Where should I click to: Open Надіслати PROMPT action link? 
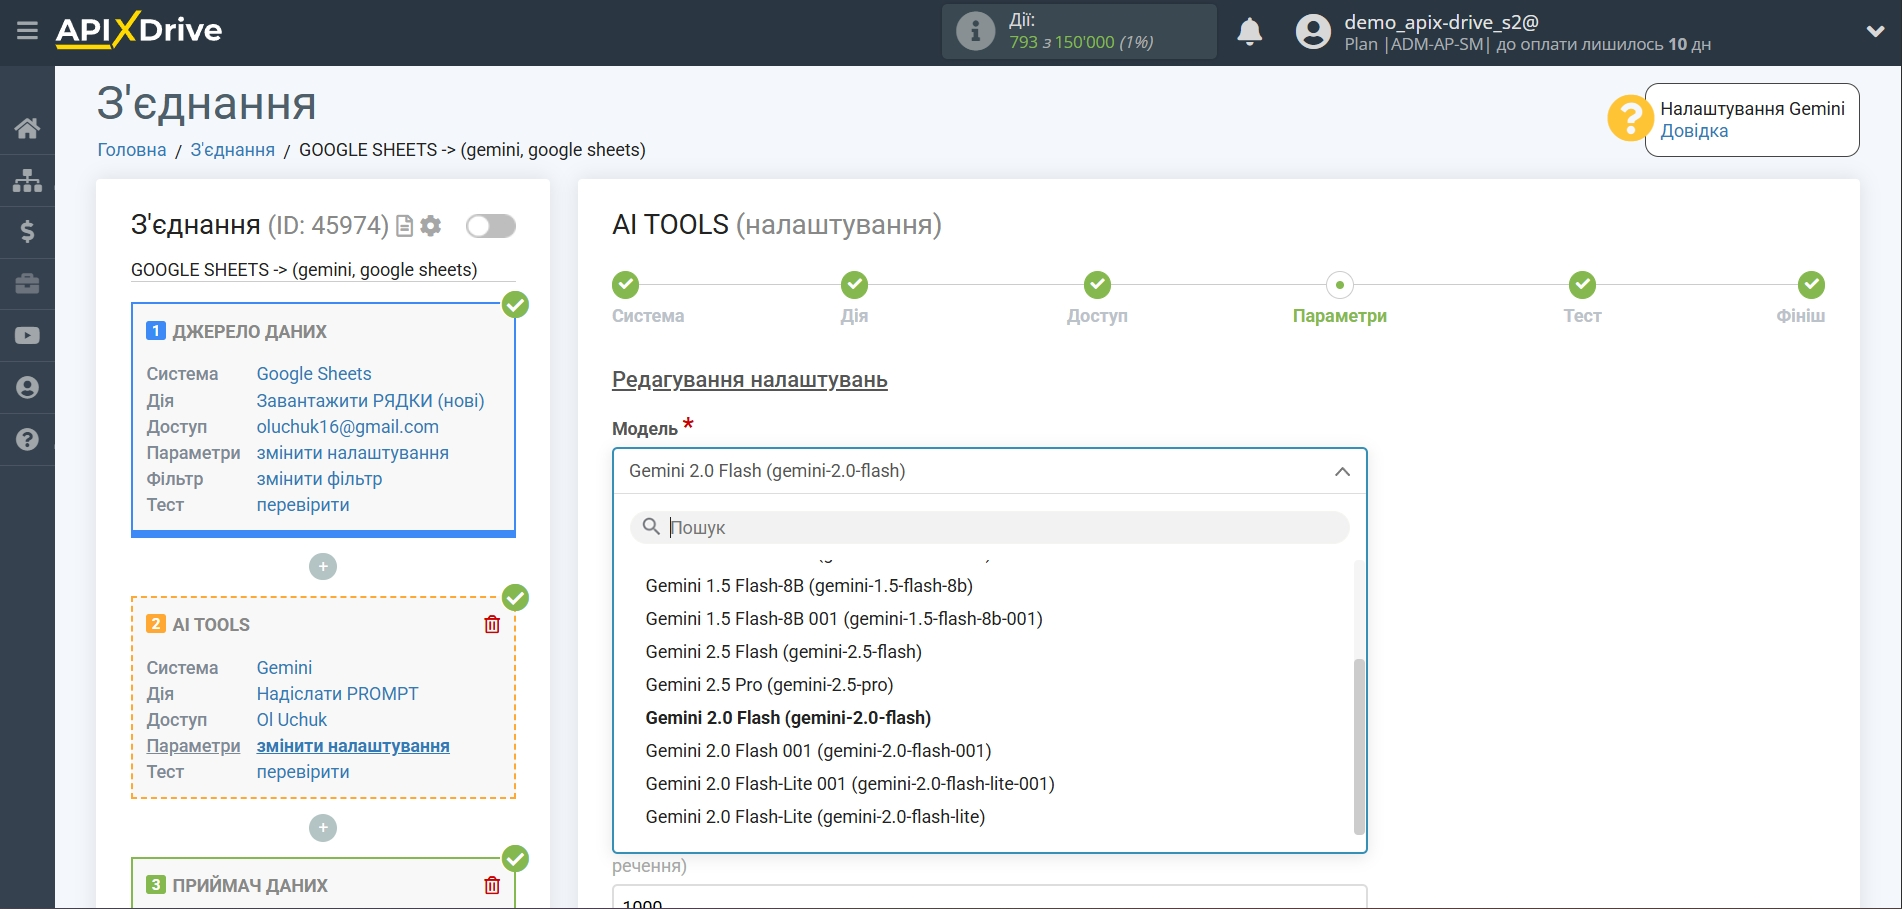(x=338, y=694)
